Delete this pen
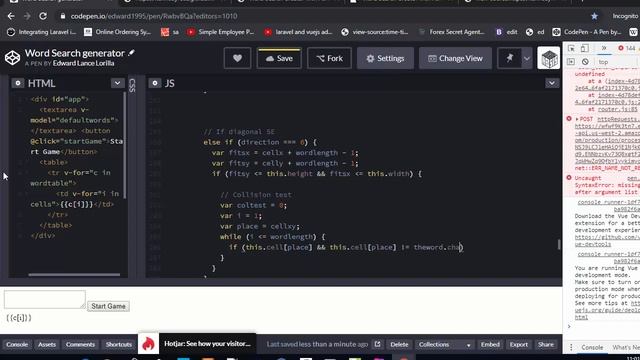This screenshot has width=640, height=360. tap(399, 344)
